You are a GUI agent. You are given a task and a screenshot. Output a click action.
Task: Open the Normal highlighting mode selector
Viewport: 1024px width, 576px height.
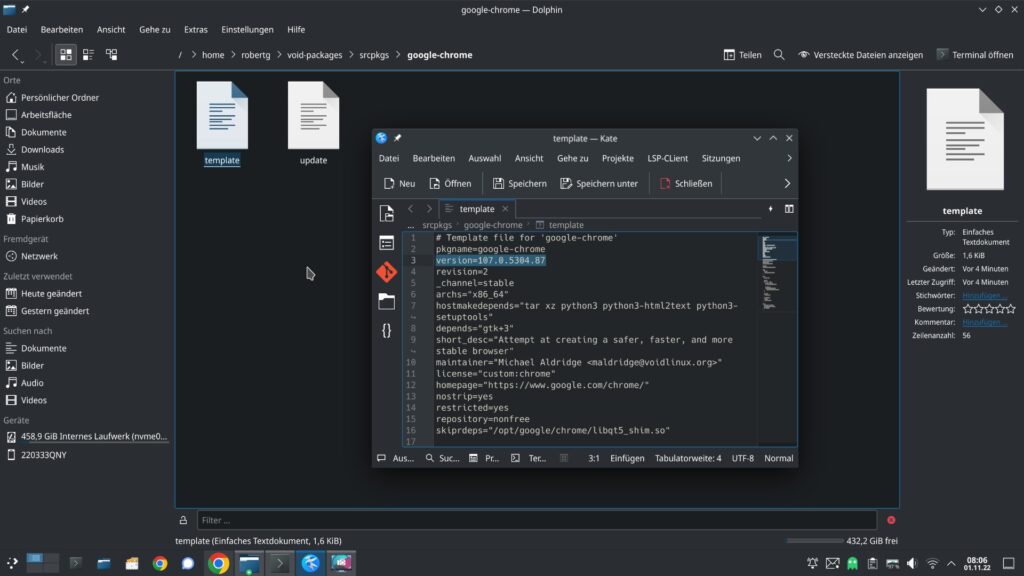(x=778, y=458)
